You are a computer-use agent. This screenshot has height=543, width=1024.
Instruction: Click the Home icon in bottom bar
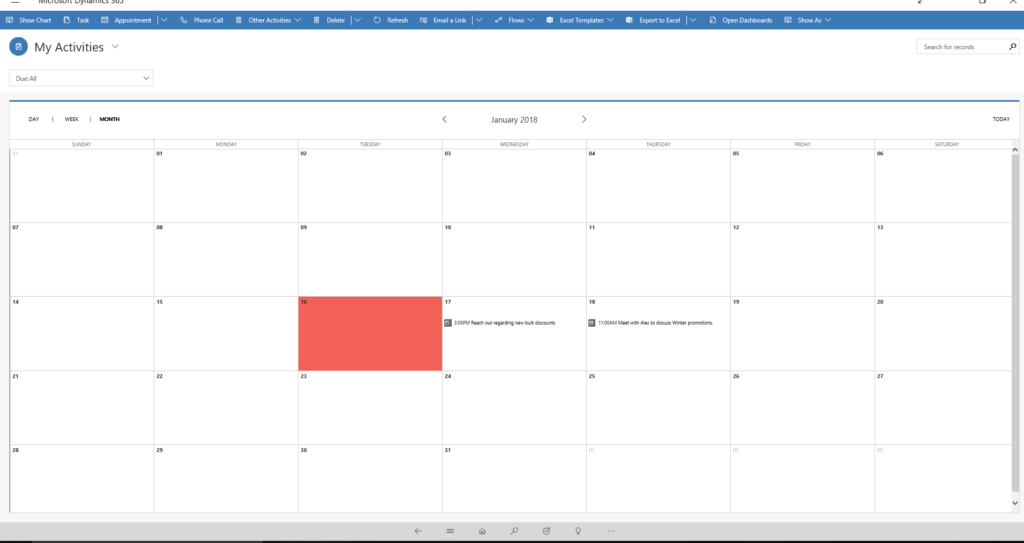(x=482, y=531)
